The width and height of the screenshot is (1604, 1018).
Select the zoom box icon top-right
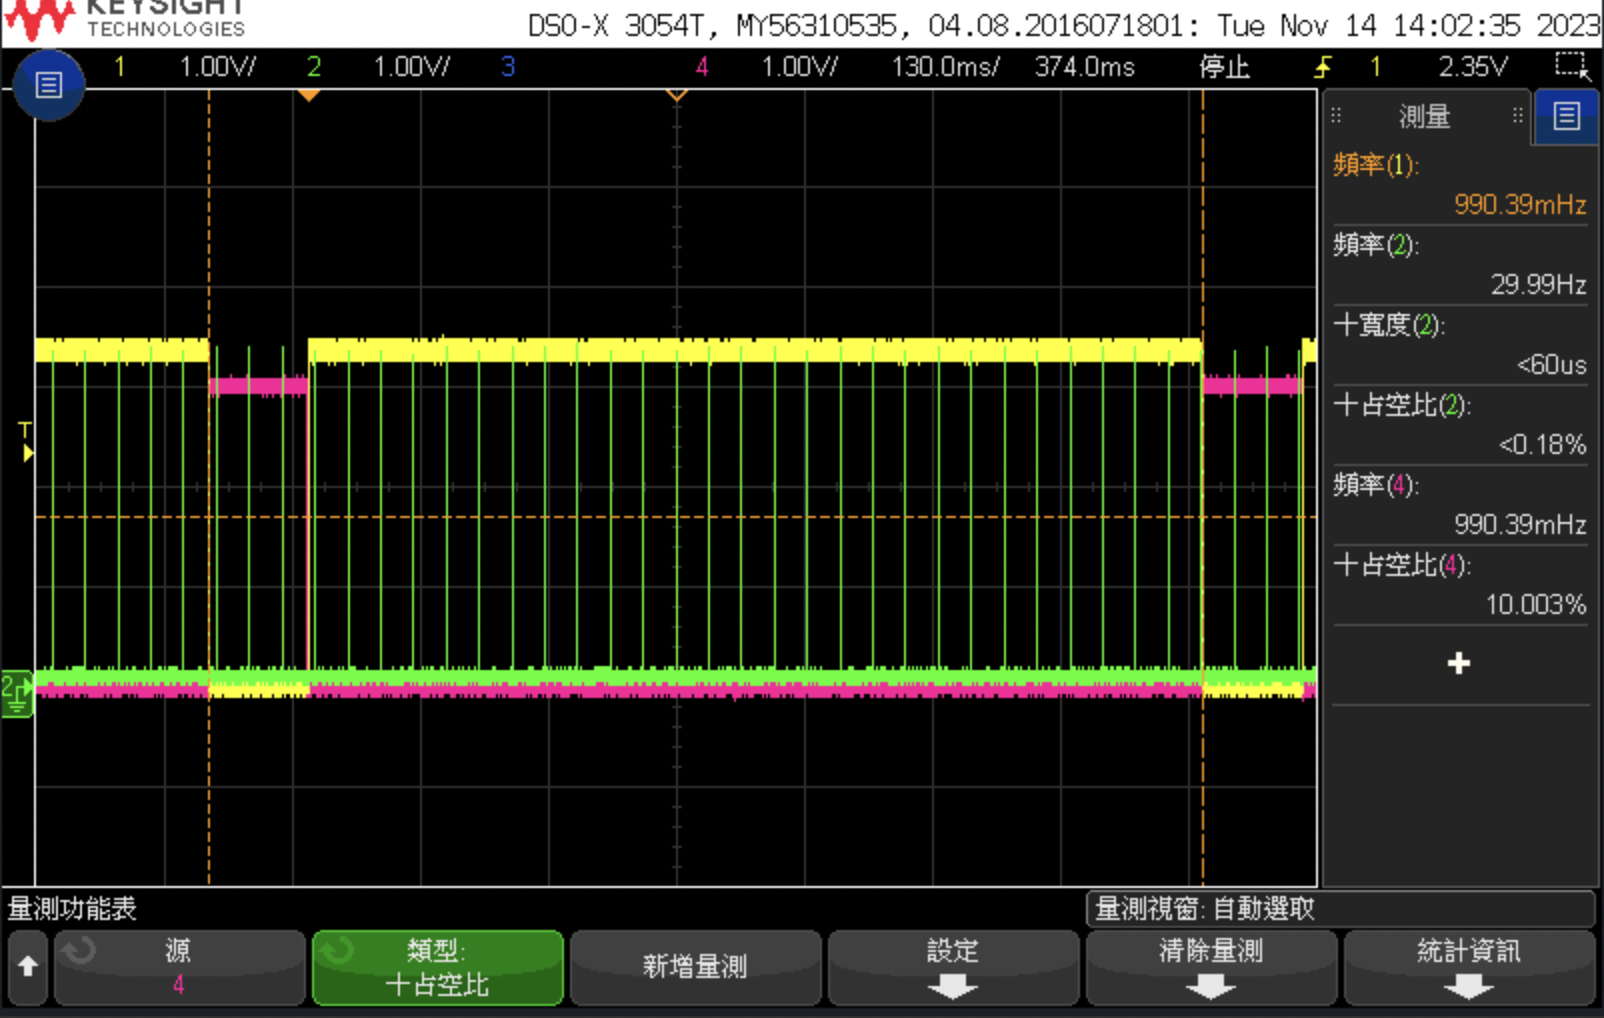[1571, 66]
